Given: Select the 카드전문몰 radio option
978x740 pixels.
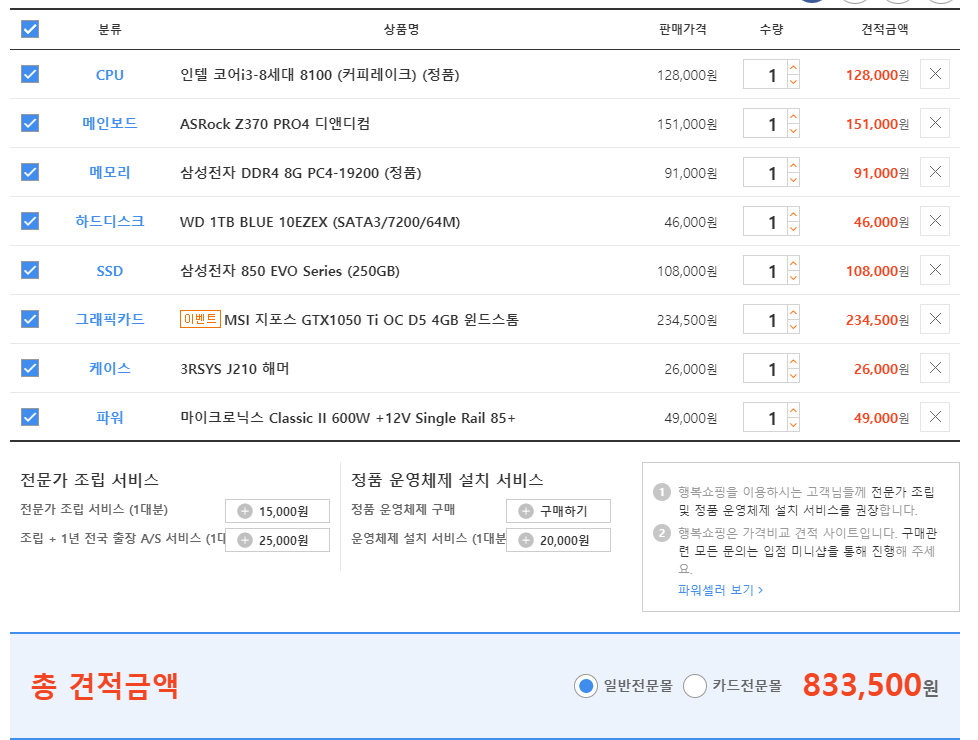Looking at the screenshot, I should (695, 686).
